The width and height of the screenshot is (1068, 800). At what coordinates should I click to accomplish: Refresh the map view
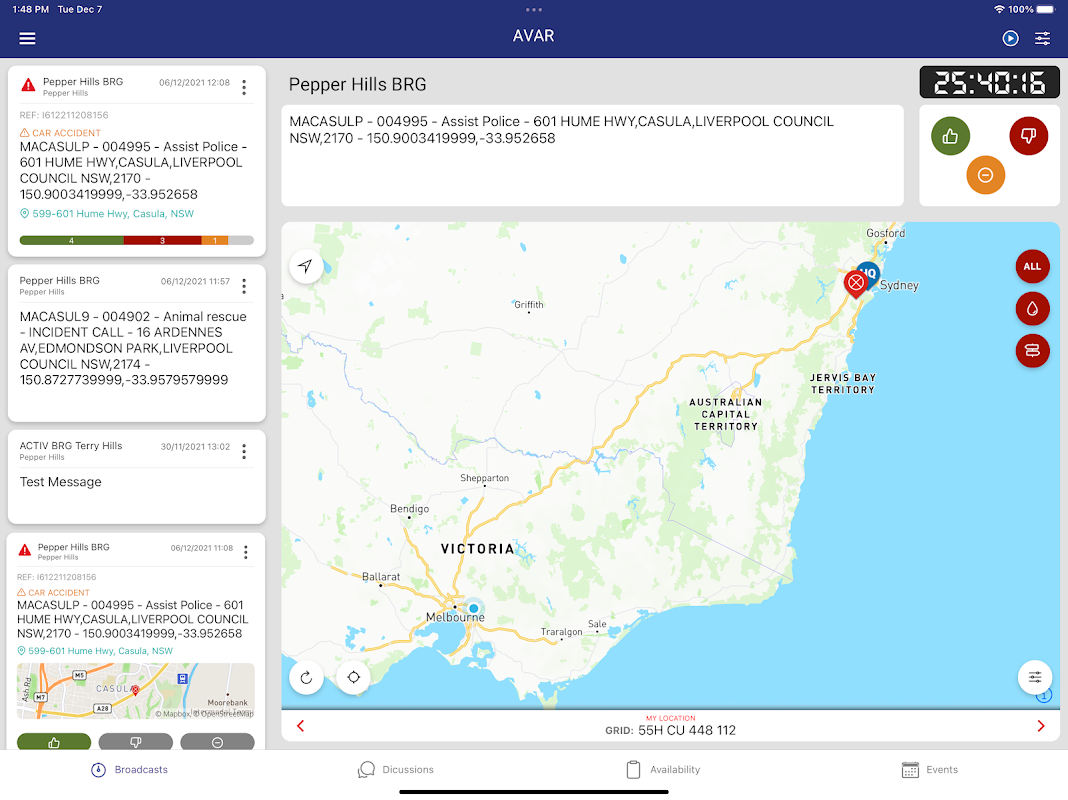(306, 677)
